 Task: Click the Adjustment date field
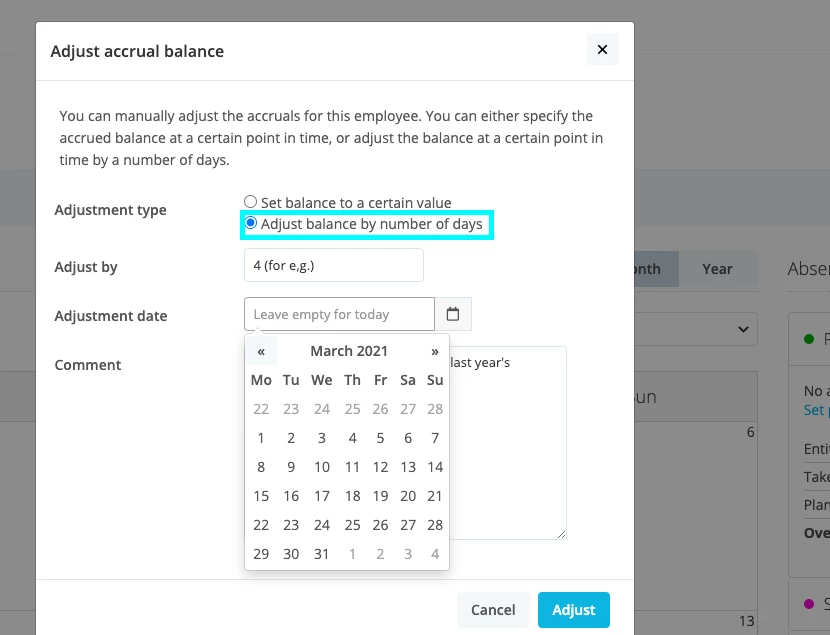[x=339, y=314]
